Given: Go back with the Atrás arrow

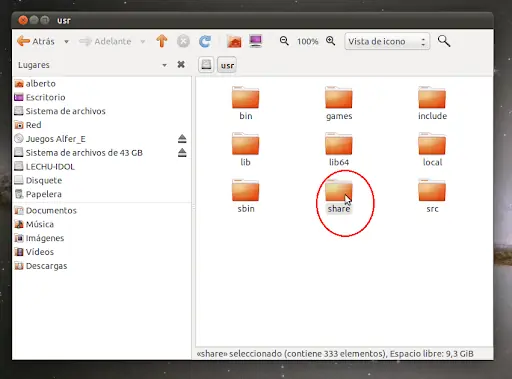Looking at the screenshot, I should pyautogui.click(x=36, y=41).
